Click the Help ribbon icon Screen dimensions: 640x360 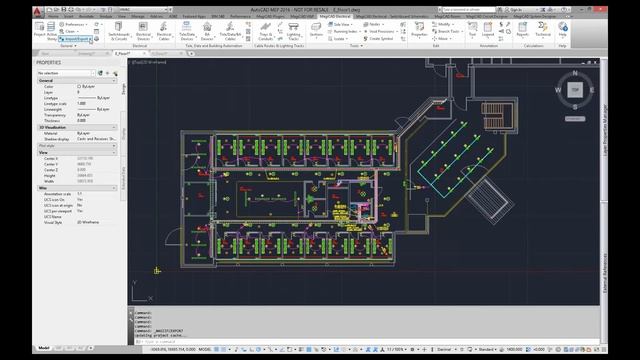[x=562, y=30]
